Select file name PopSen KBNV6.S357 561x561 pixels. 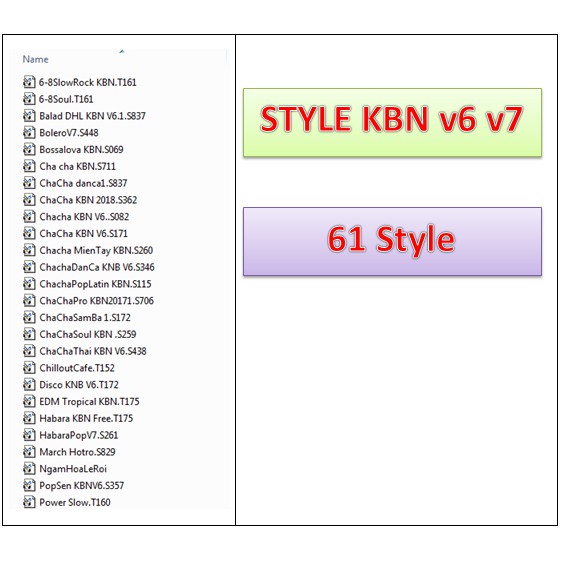[82, 486]
